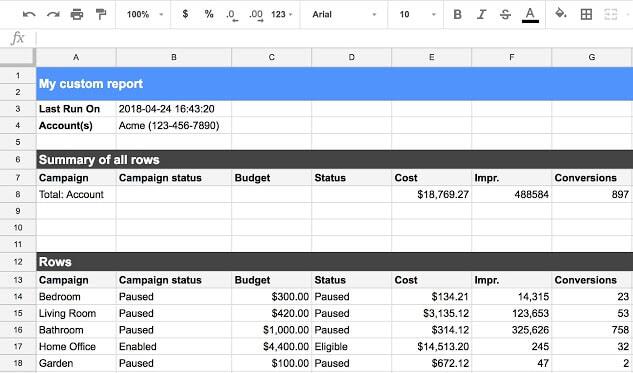Click the select-all corner box

[x=18, y=57]
